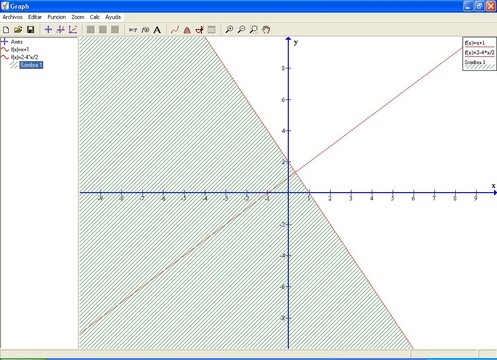Edit axes using the blue cross toolbar icon

click(48, 30)
